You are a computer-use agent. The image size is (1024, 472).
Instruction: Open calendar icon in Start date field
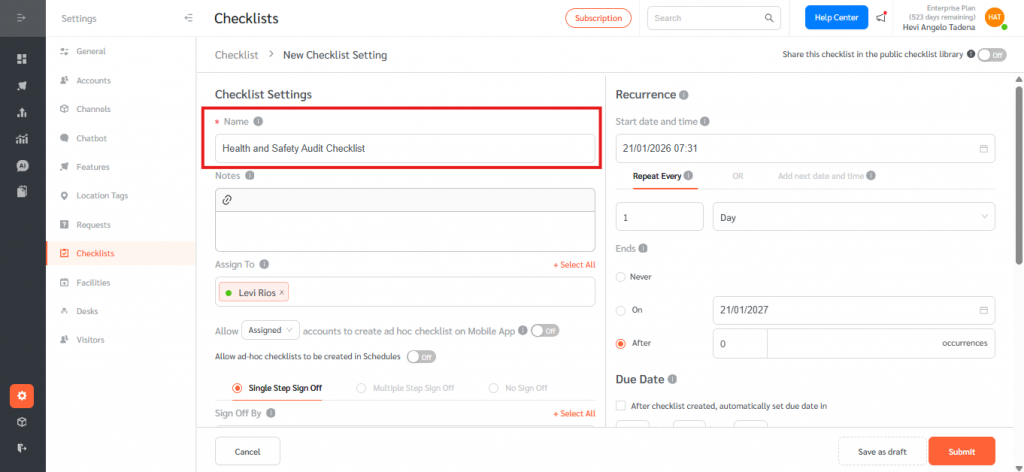click(x=983, y=149)
